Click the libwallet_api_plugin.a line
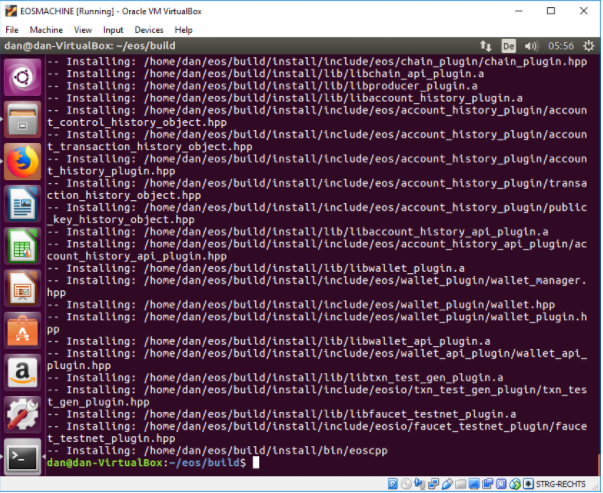 (x=269, y=341)
